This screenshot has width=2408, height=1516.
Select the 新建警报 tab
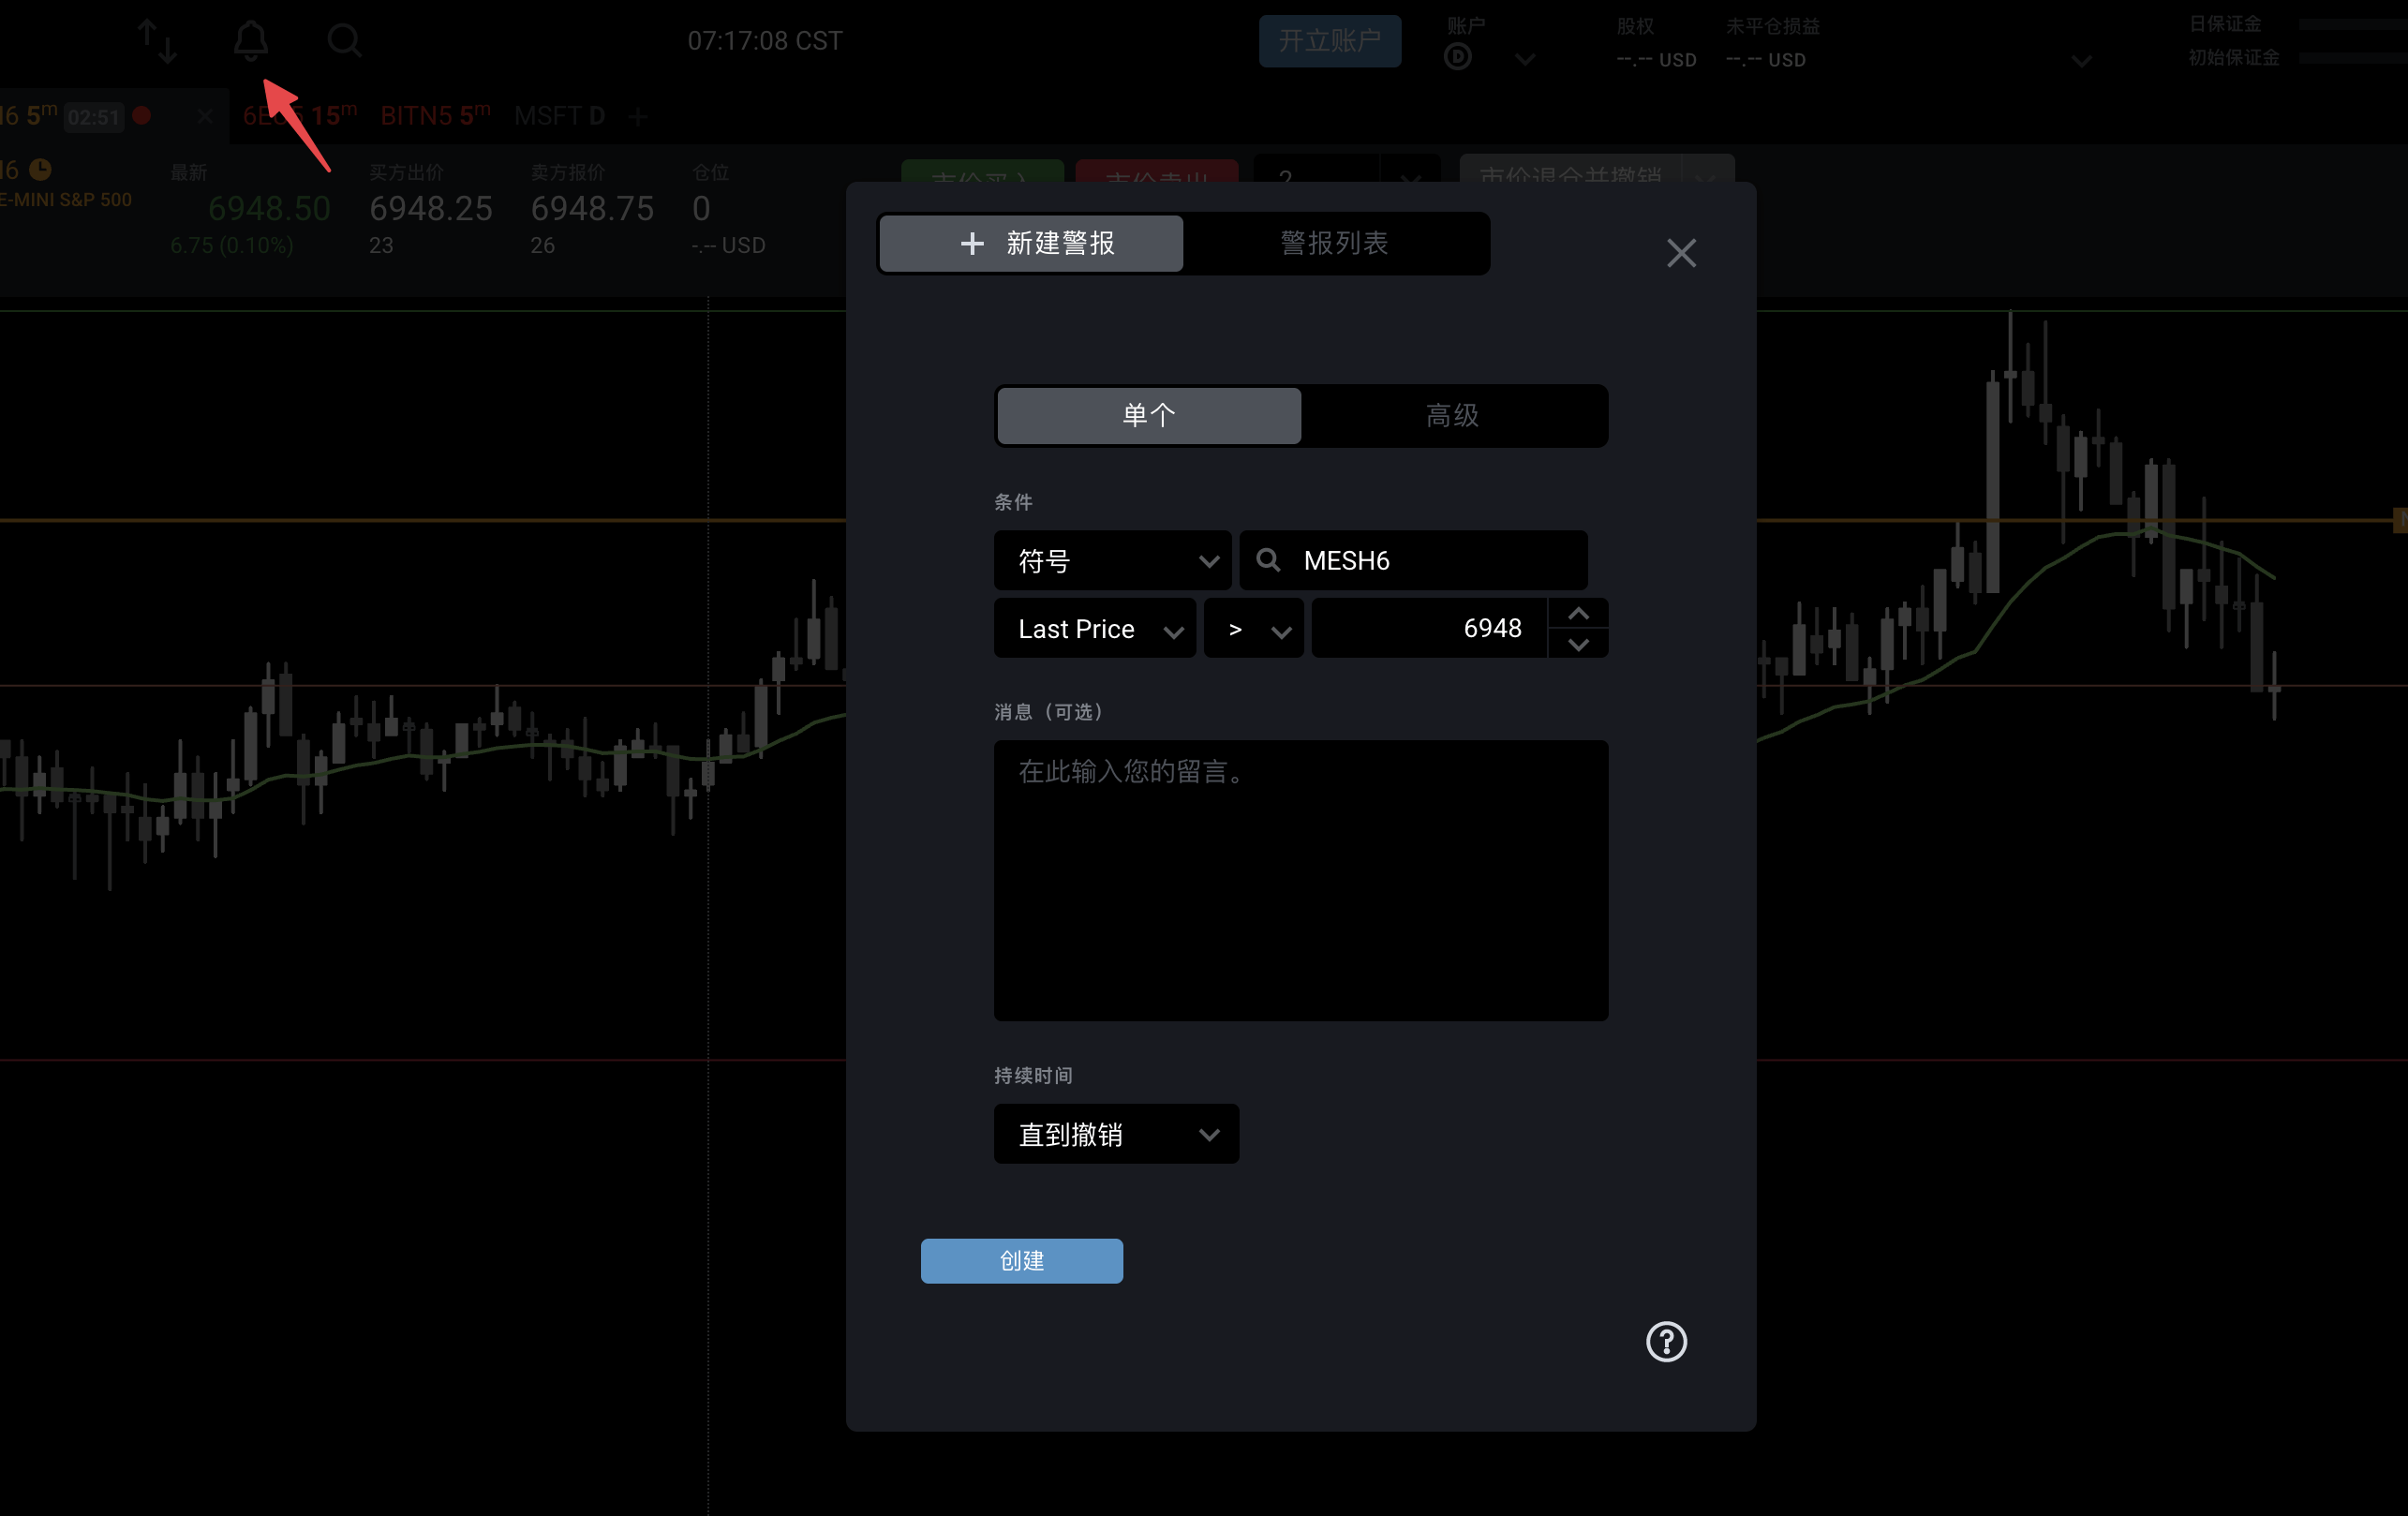(1031, 243)
